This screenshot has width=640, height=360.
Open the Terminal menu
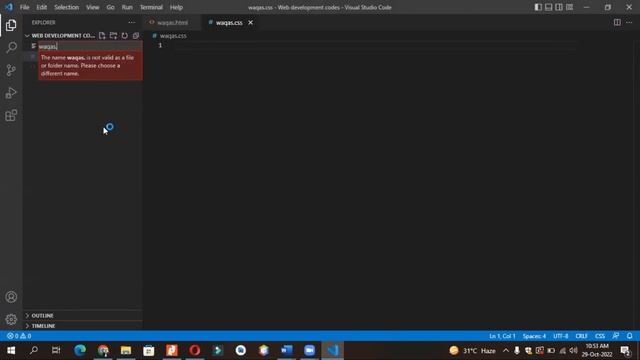point(151,7)
